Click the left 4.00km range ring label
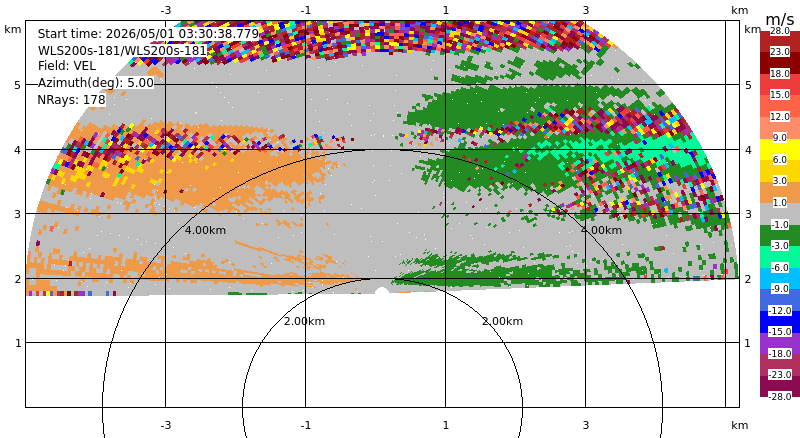This screenshot has height=438, width=800. coord(205,230)
